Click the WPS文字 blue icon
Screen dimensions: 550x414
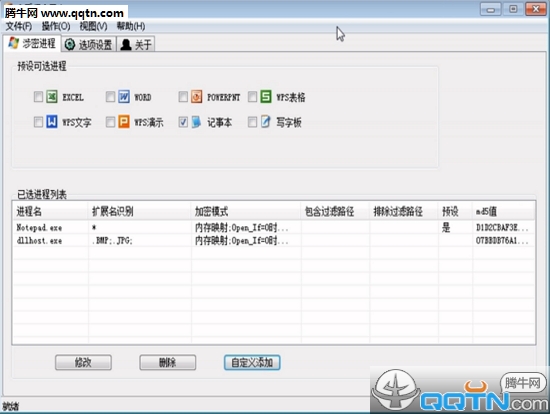click(52, 122)
